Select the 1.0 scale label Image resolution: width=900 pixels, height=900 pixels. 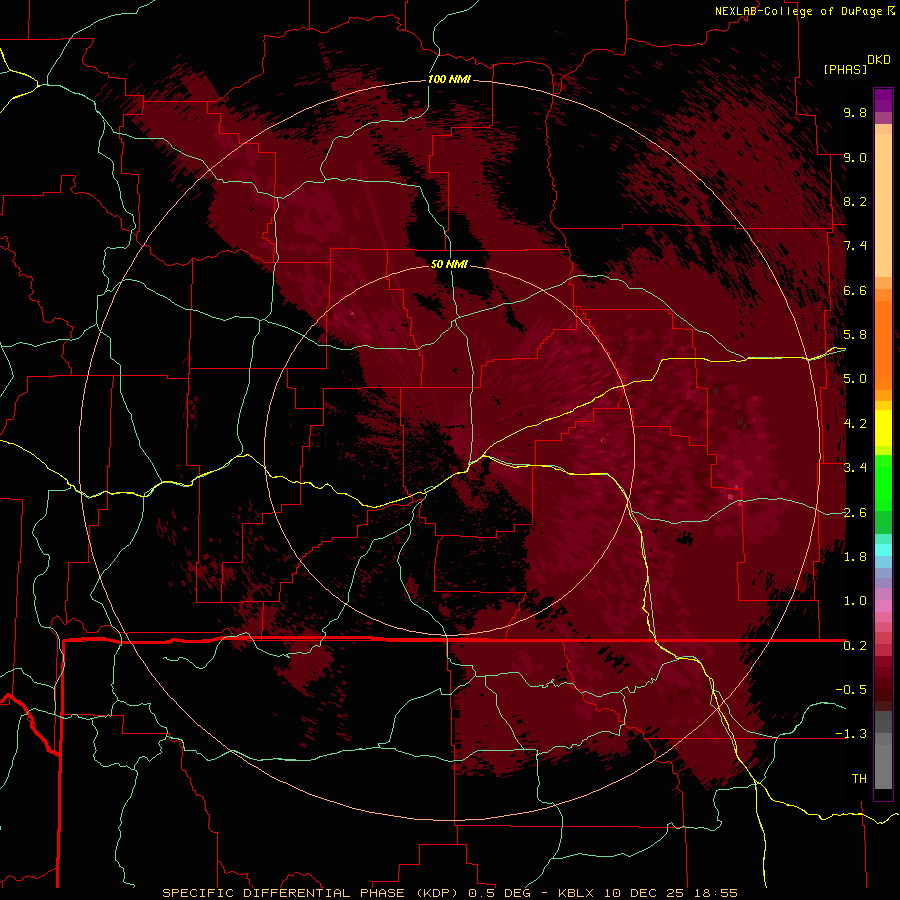[x=855, y=601]
